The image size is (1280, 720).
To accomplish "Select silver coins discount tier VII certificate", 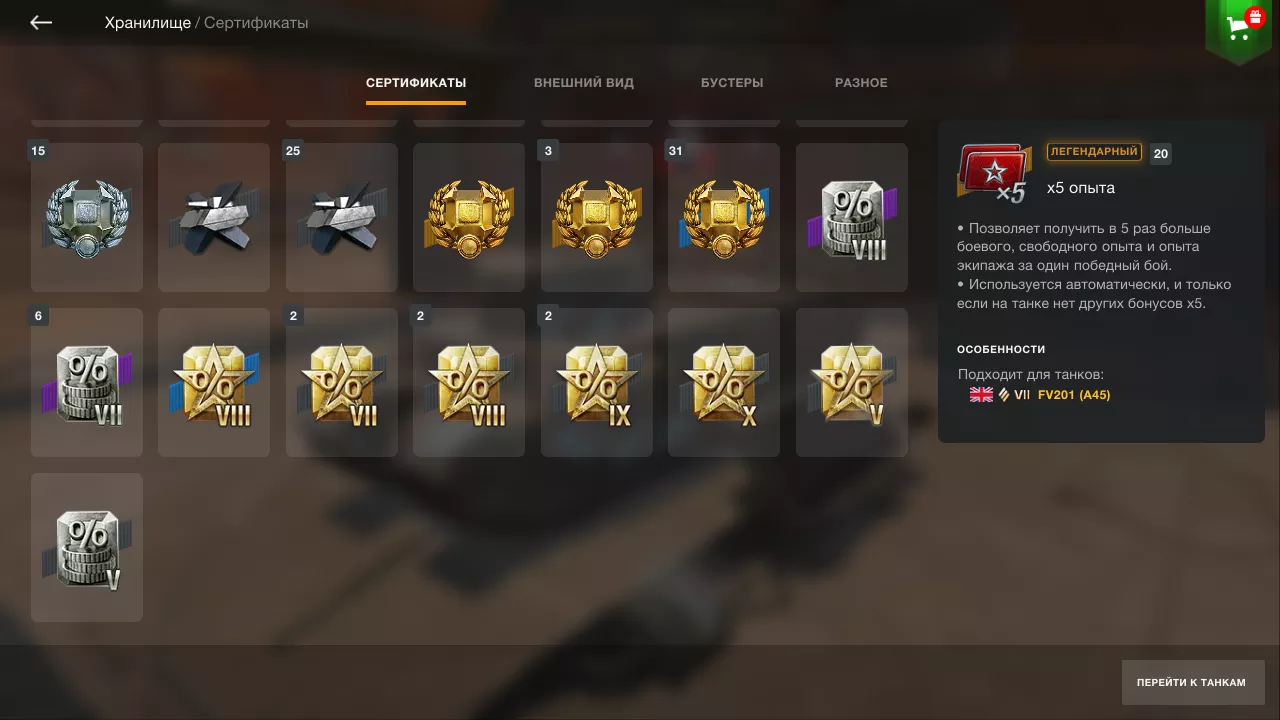I will click(87, 382).
